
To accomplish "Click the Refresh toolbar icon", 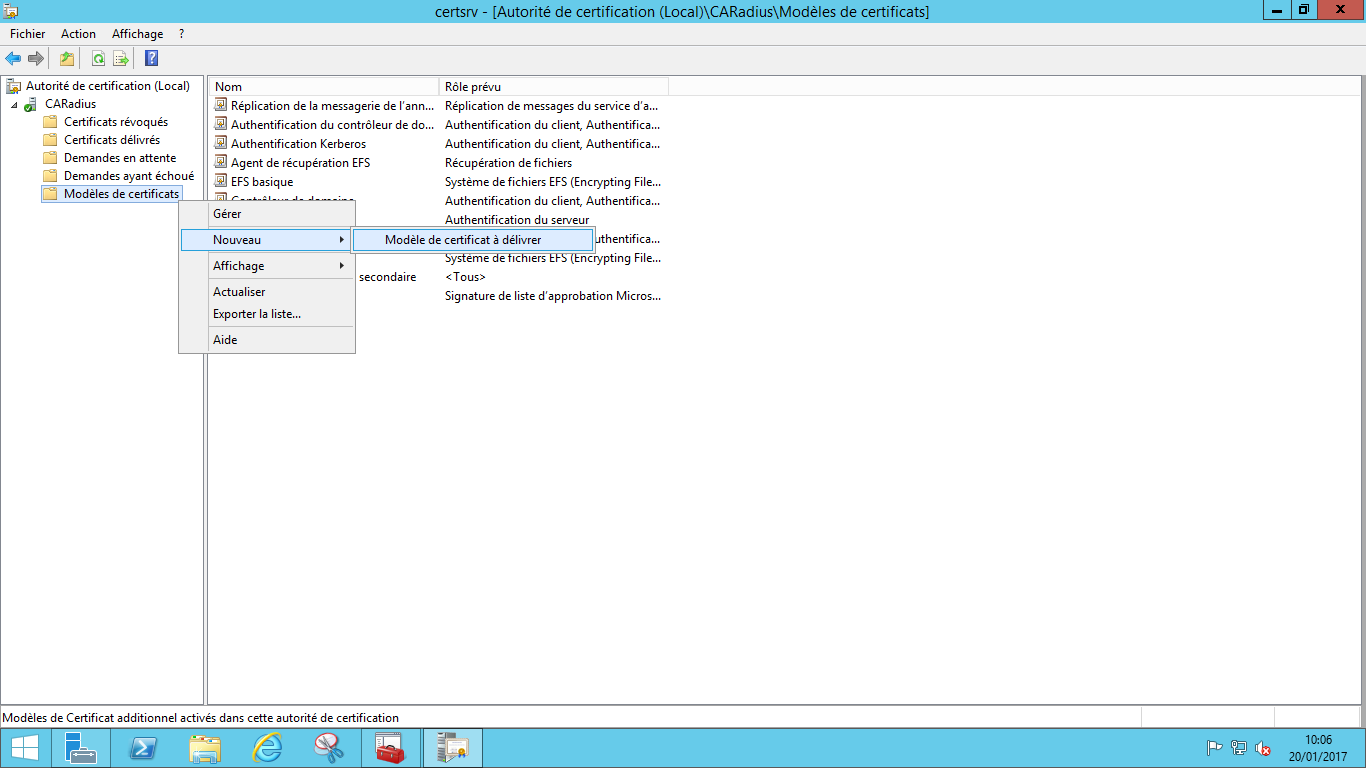I will click(98, 58).
